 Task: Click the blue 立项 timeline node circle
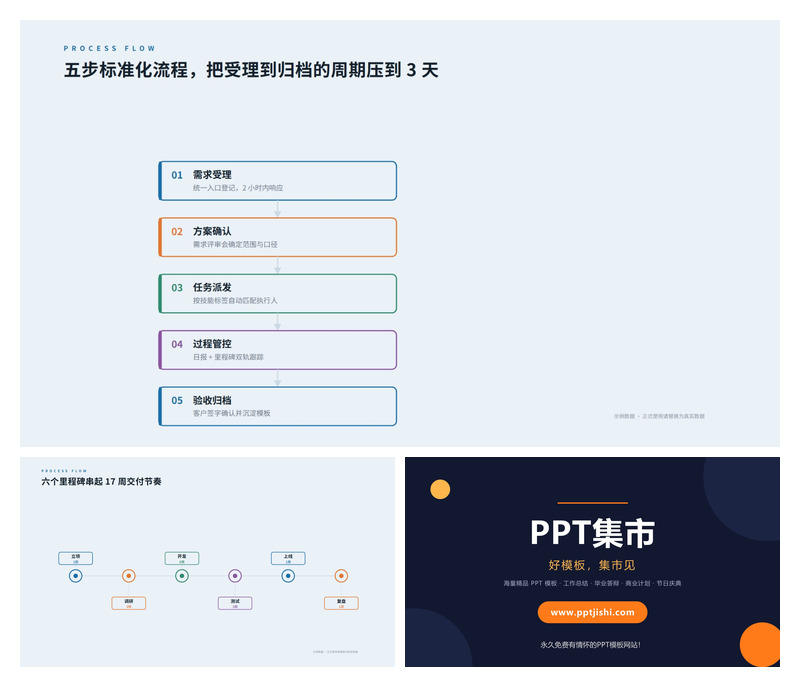point(76,576)
